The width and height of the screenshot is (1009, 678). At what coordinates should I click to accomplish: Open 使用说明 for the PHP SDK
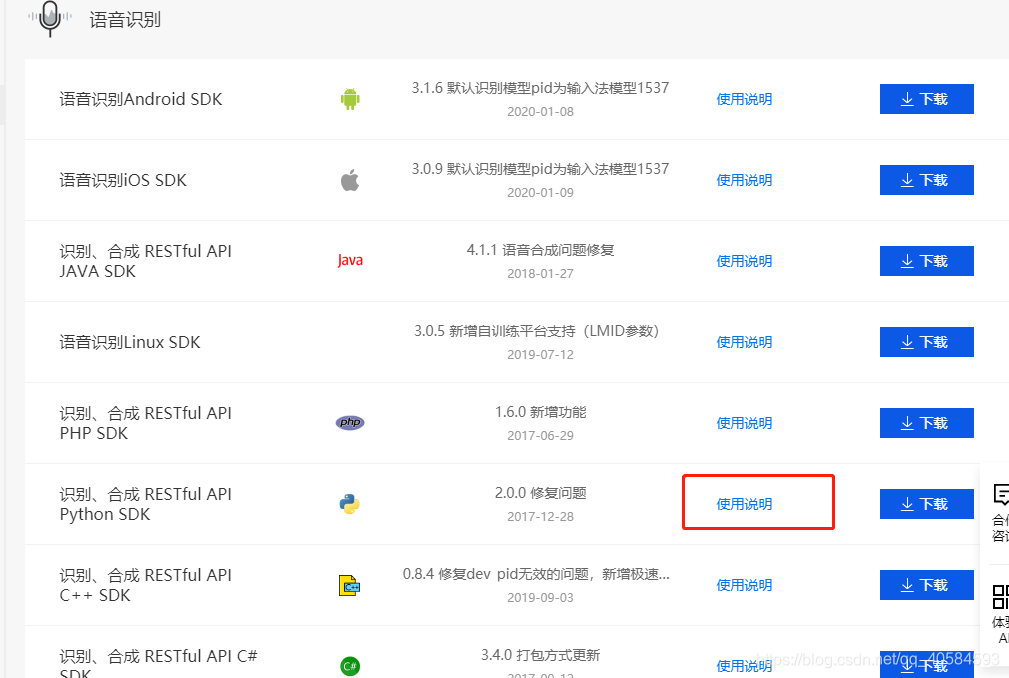coord(744,423)
